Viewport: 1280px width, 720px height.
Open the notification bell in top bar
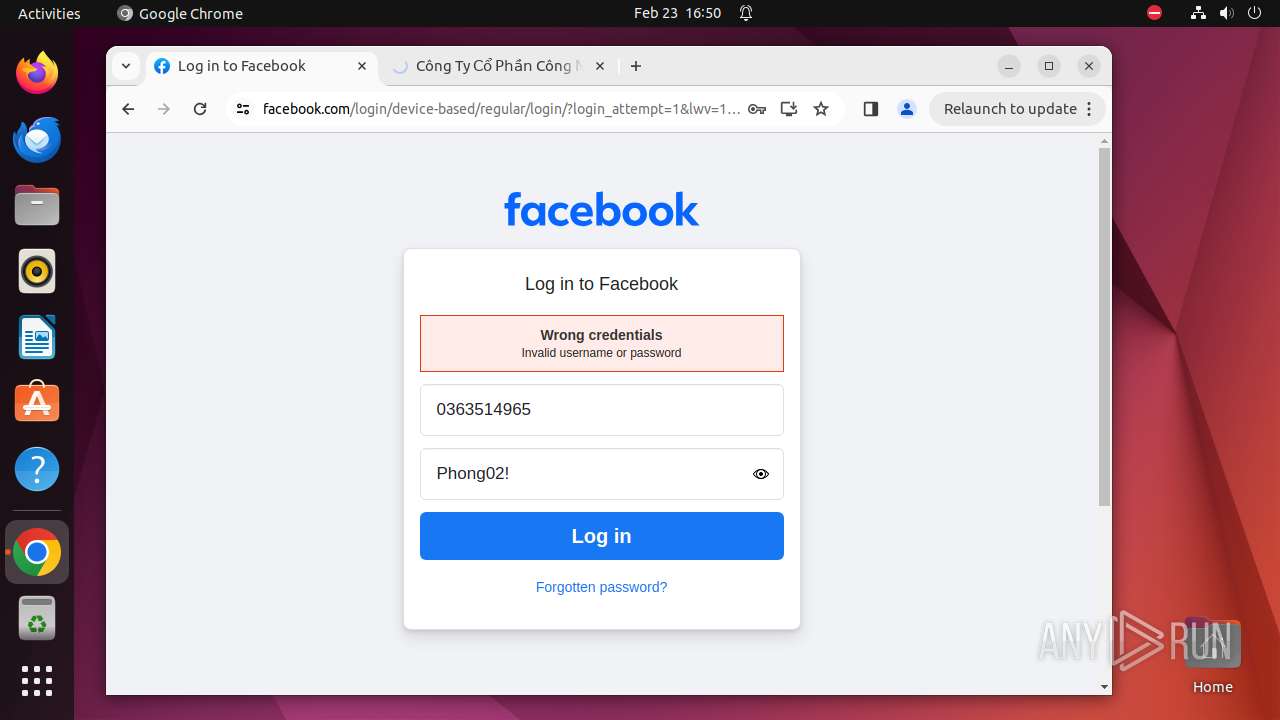tap(746, 13)
